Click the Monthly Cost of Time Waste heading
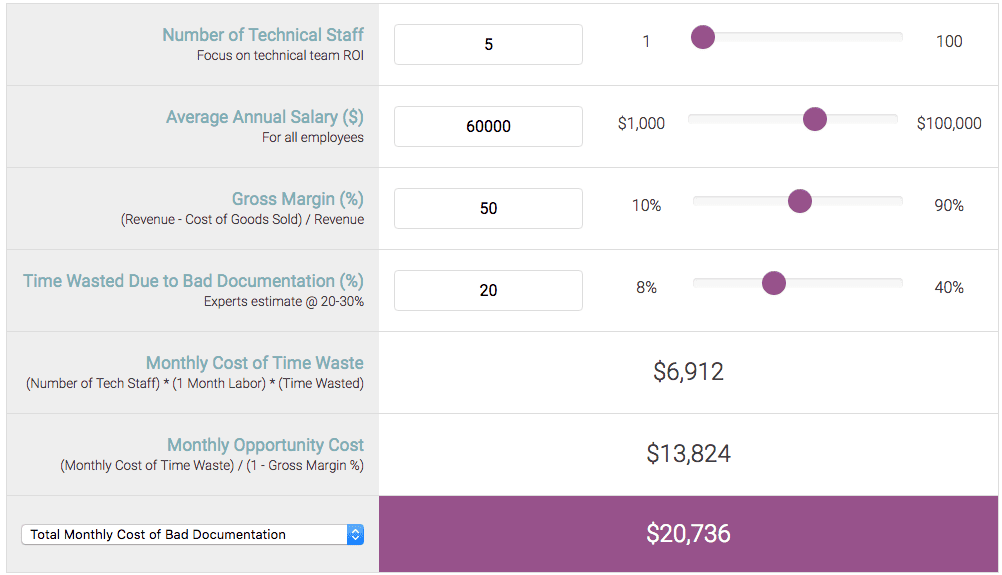Viewport: 1002px width, 575px height. [254, 363]
